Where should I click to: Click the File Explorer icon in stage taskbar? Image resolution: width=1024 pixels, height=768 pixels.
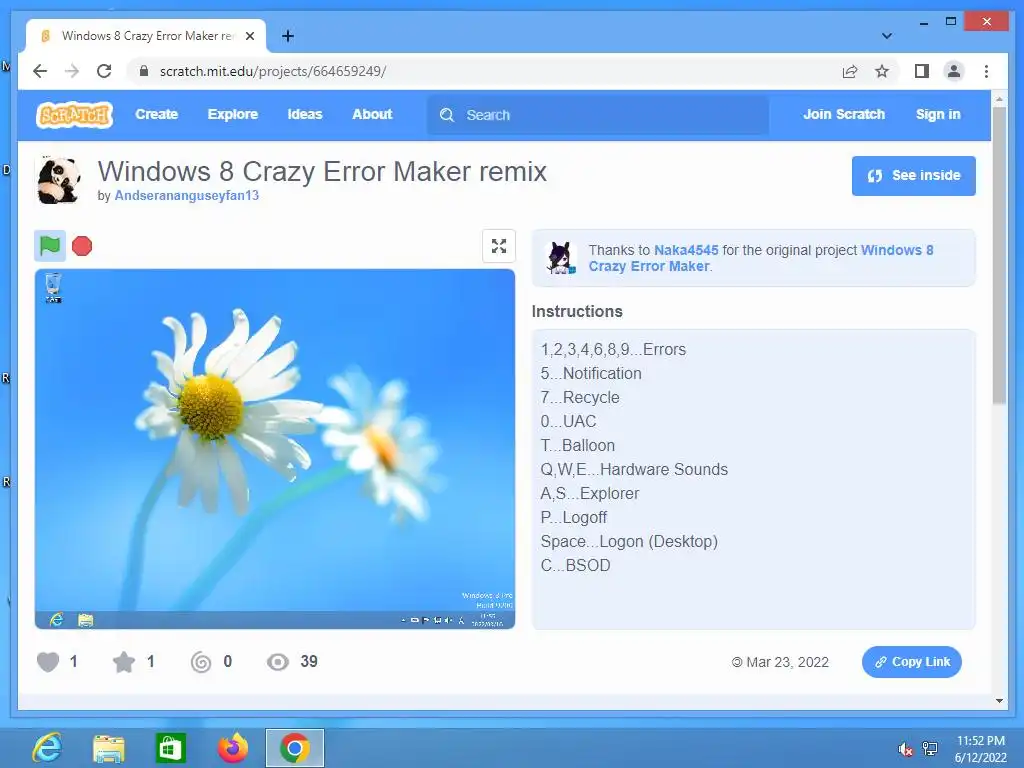click(86, 620)
